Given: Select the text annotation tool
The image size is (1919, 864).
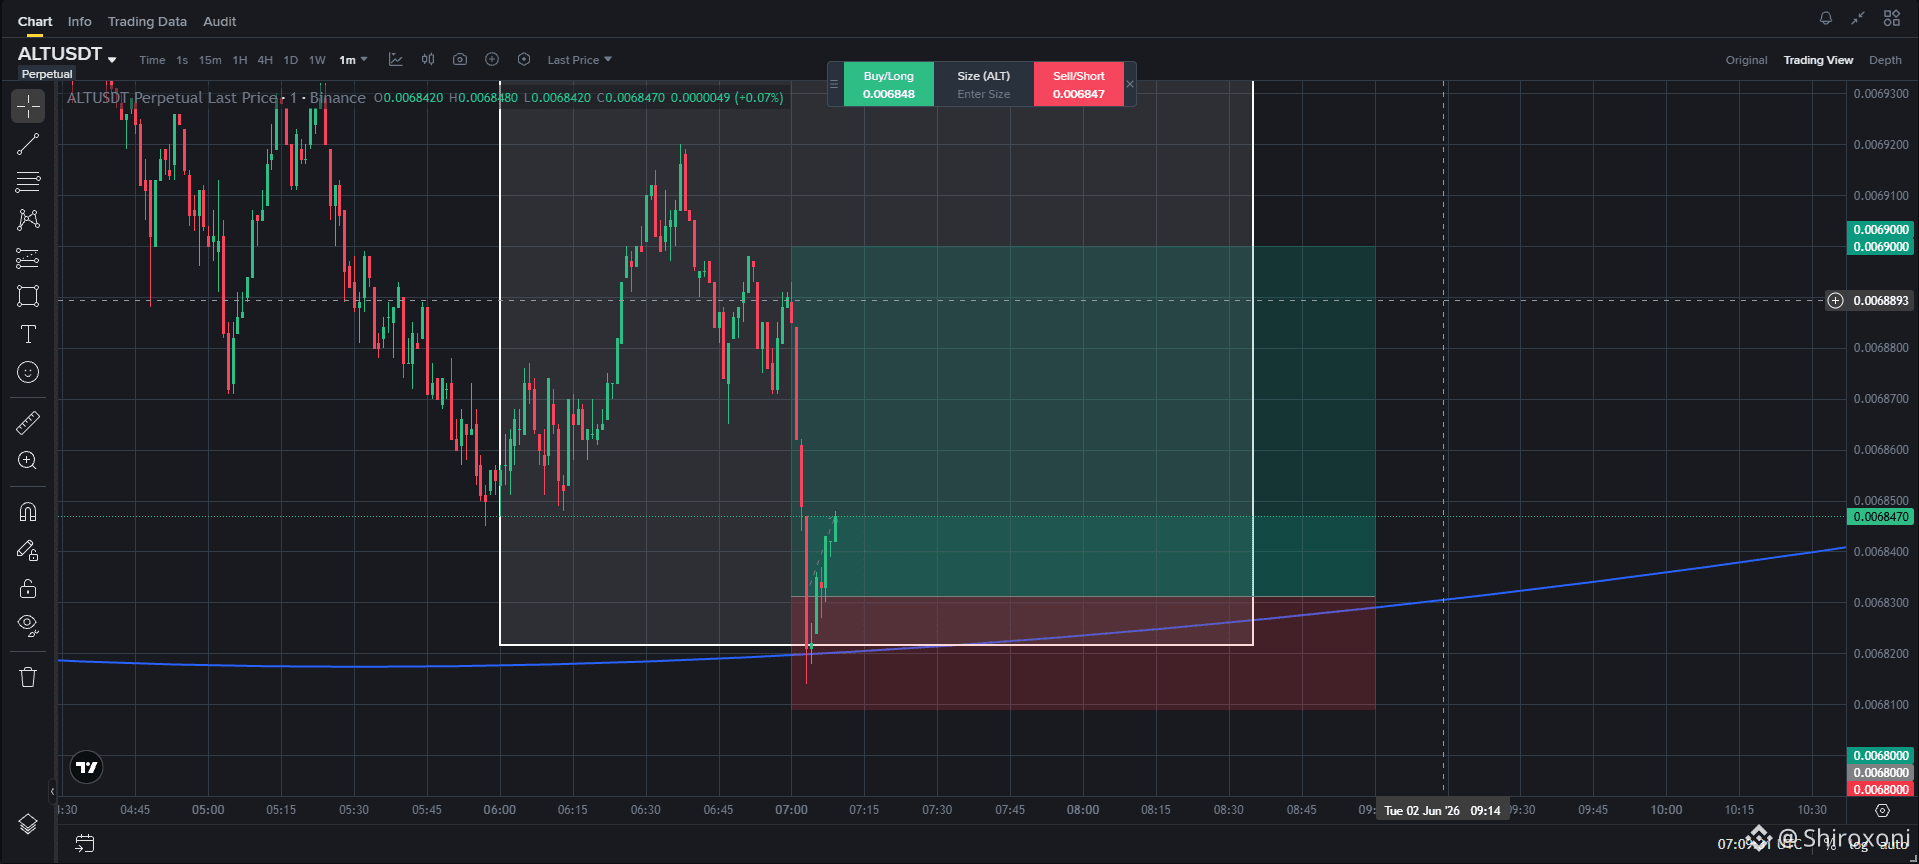Looking at the screenshot, I should tap(28, 334).
